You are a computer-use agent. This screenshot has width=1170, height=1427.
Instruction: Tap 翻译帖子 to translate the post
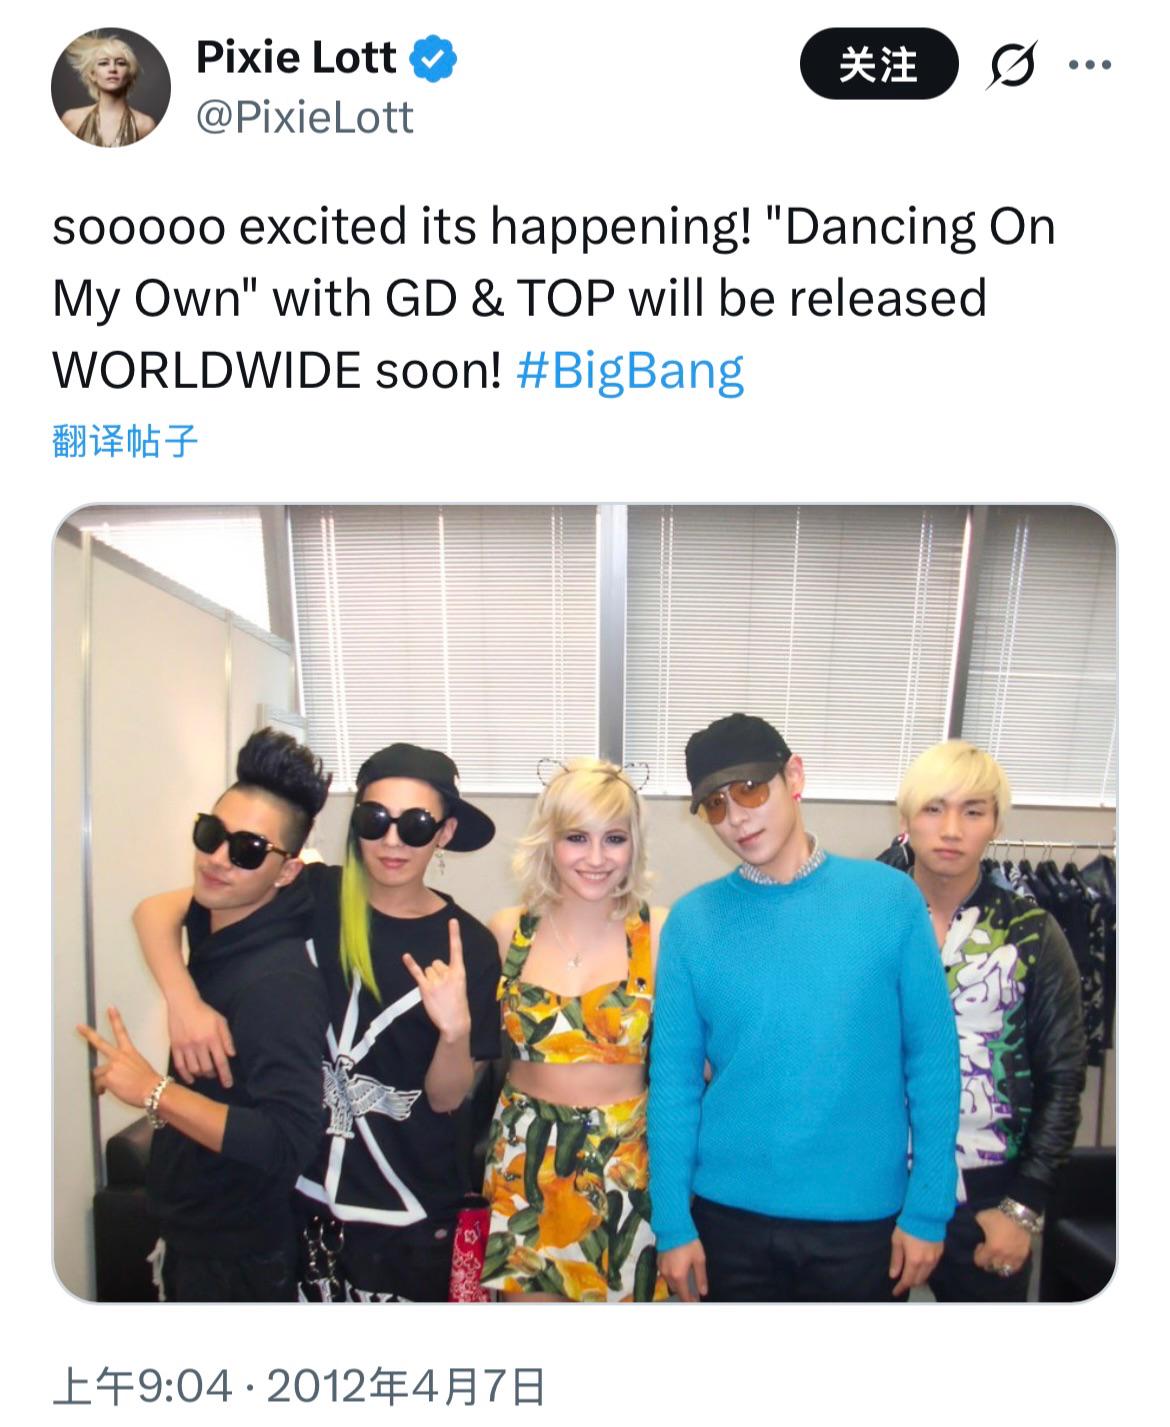pyautogui.click(x=125, y=440)
